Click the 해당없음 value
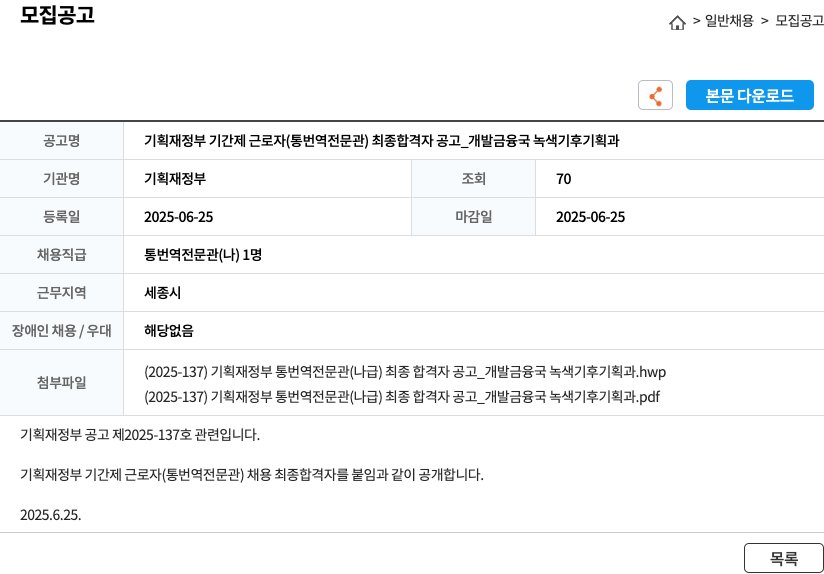Viewport: 824px width, 574px height. point(169,331)
